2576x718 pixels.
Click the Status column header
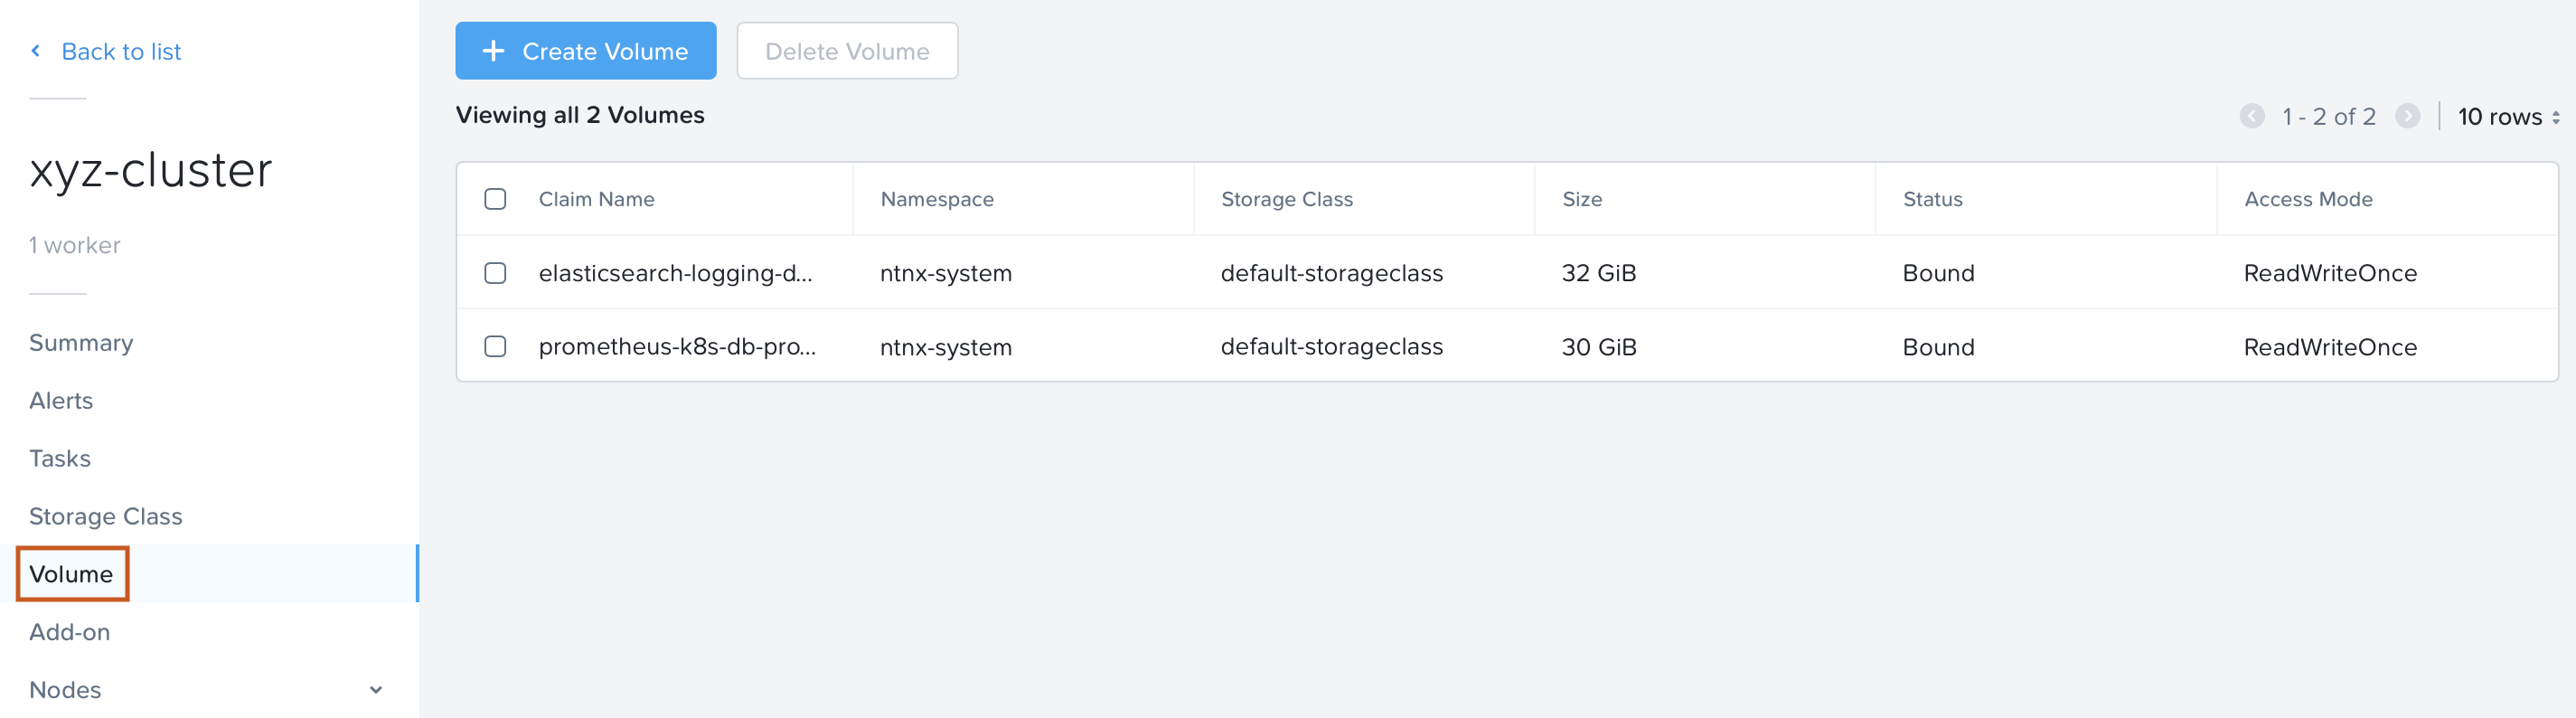(1932, 199)
